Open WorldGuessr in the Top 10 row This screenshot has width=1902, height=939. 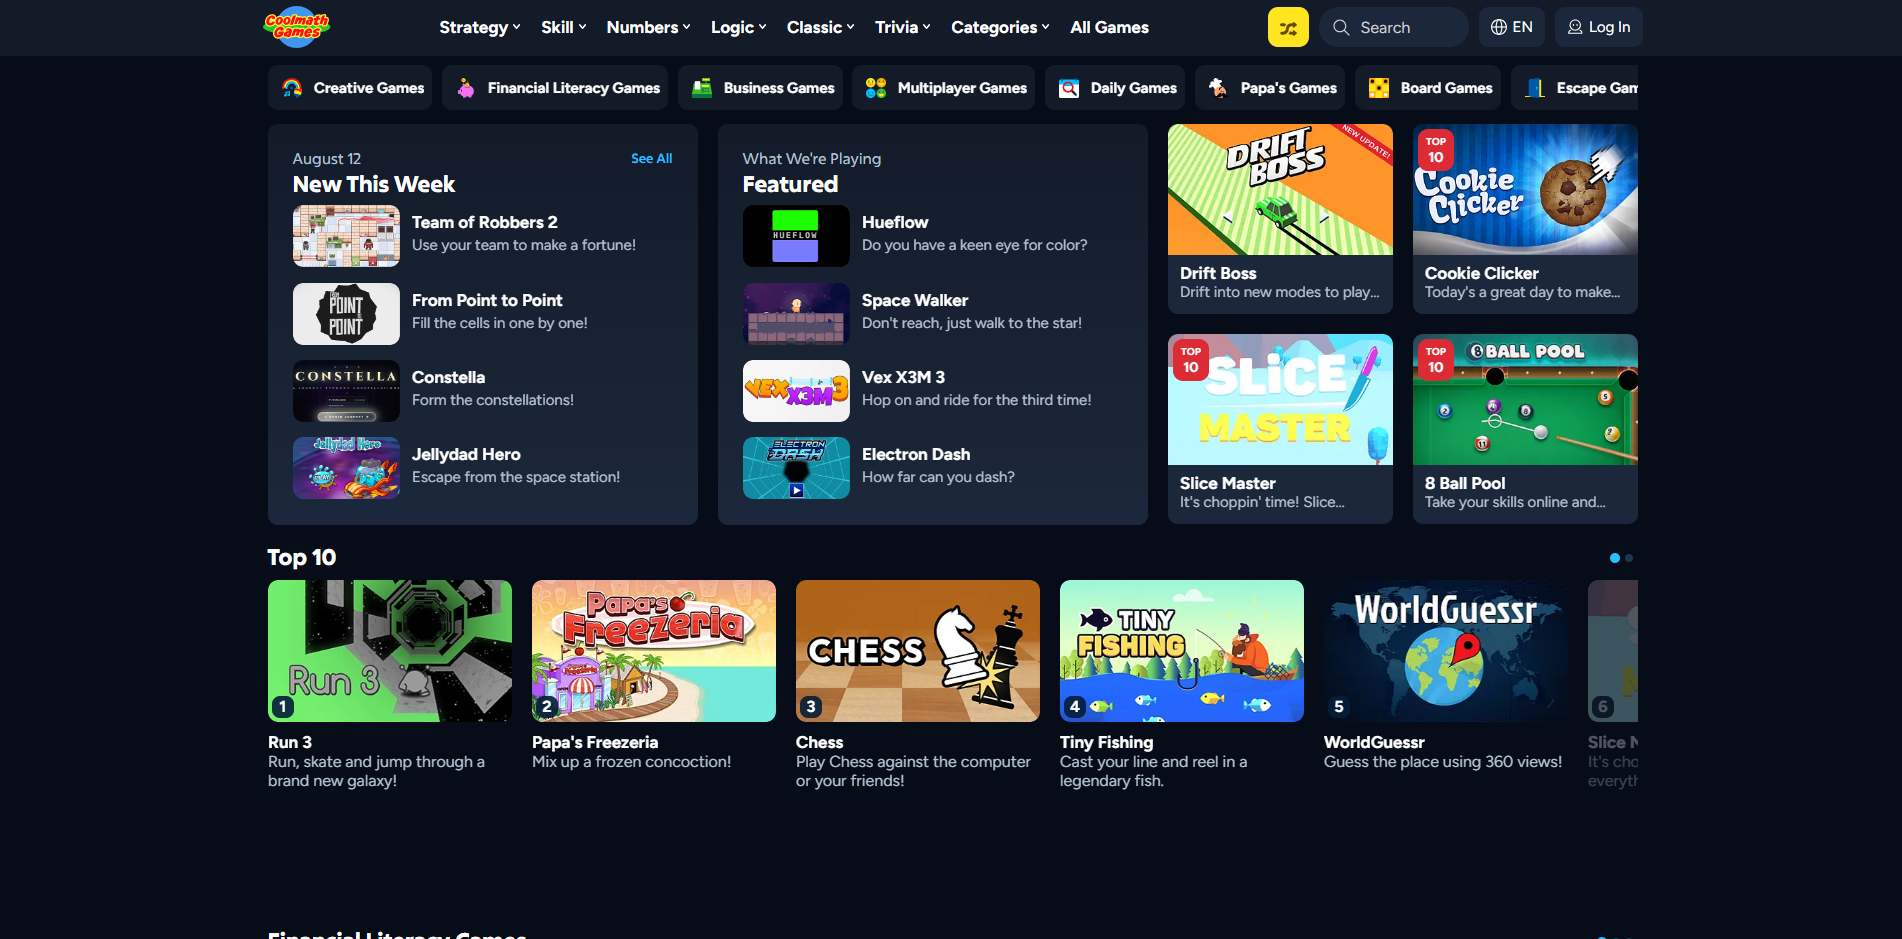(1446, 651)
